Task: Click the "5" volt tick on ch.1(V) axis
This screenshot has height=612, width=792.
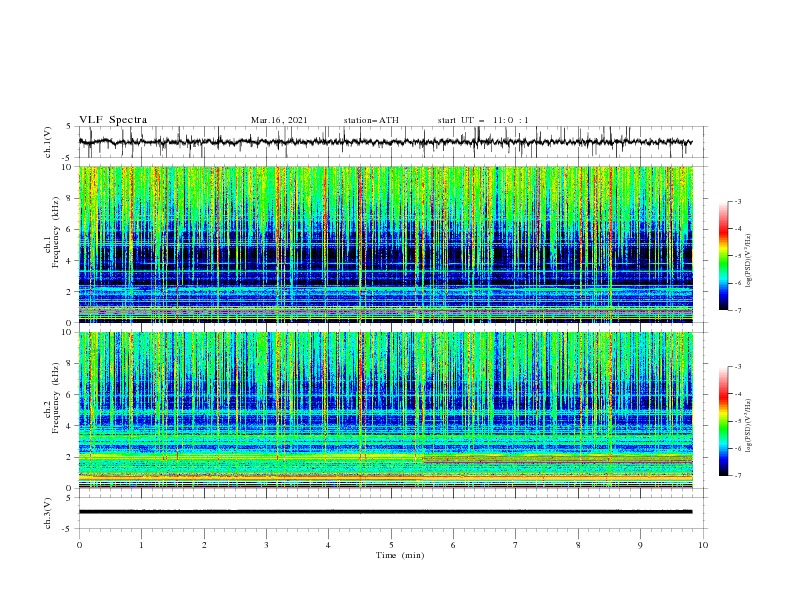Action: click(x=70, y=127)
